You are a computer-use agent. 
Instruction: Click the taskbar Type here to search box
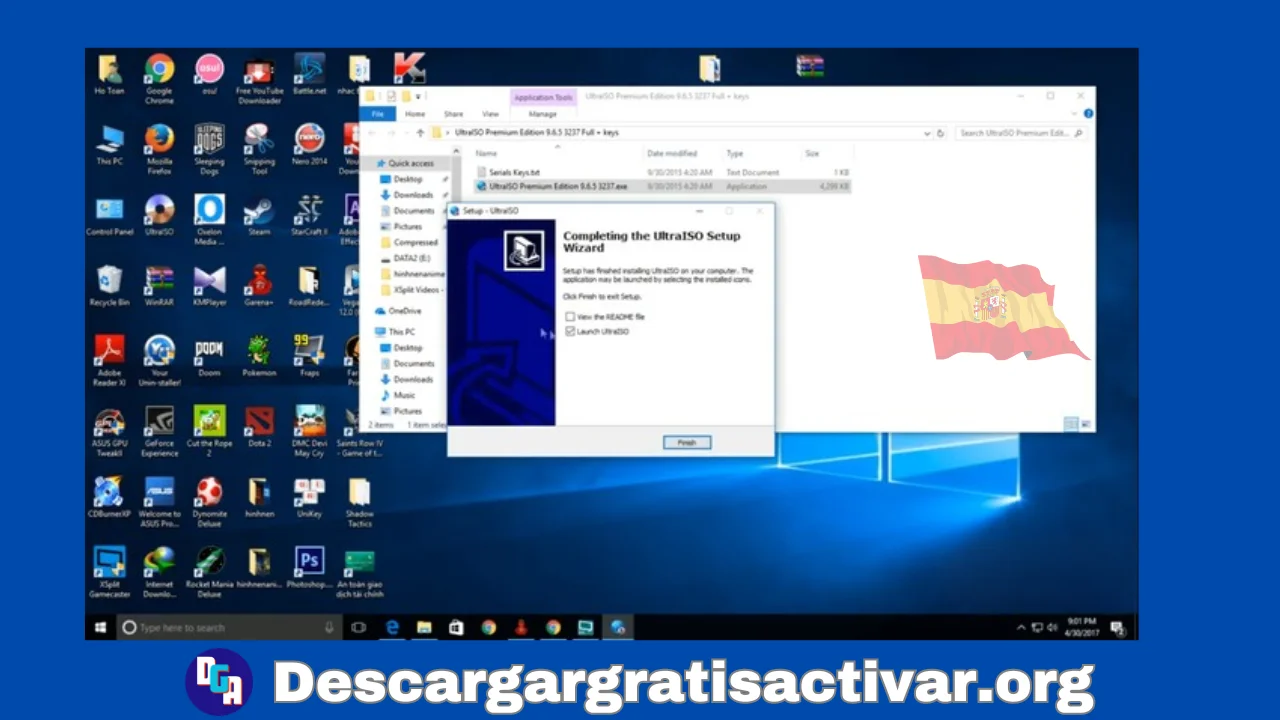pos(228,627)
